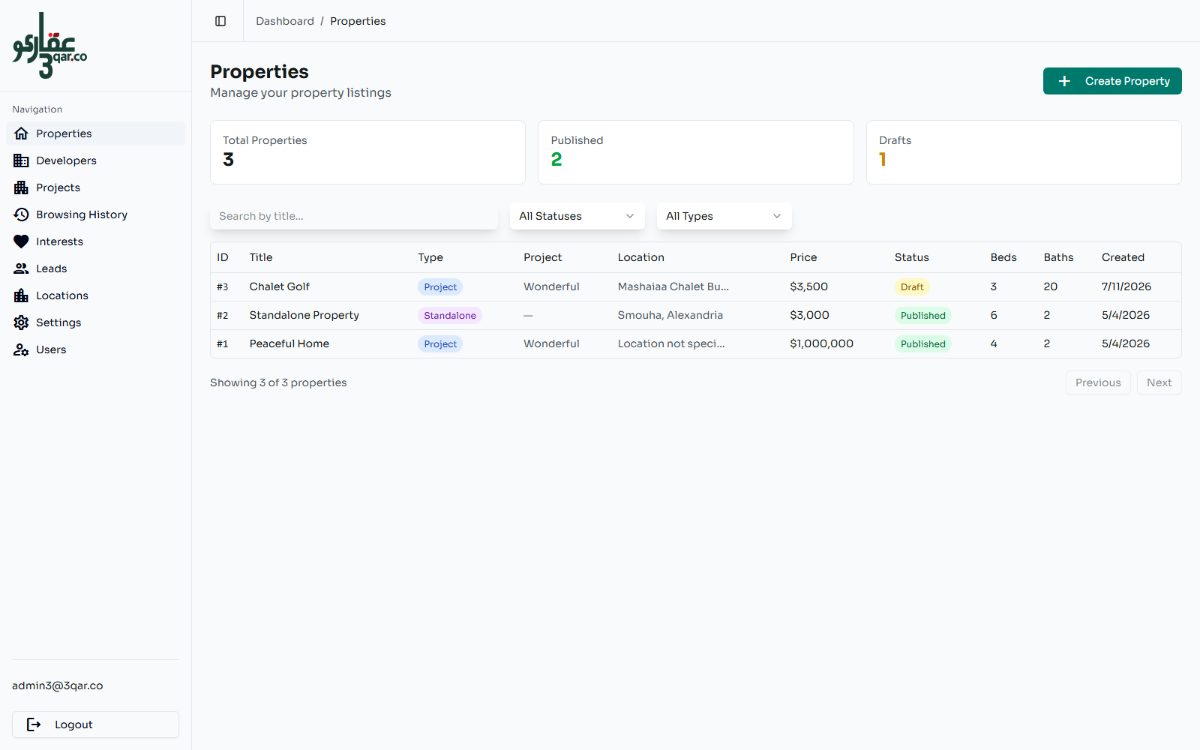Click the Locations city icon
Screen dimensions: 1200x750
click(21, 295)
